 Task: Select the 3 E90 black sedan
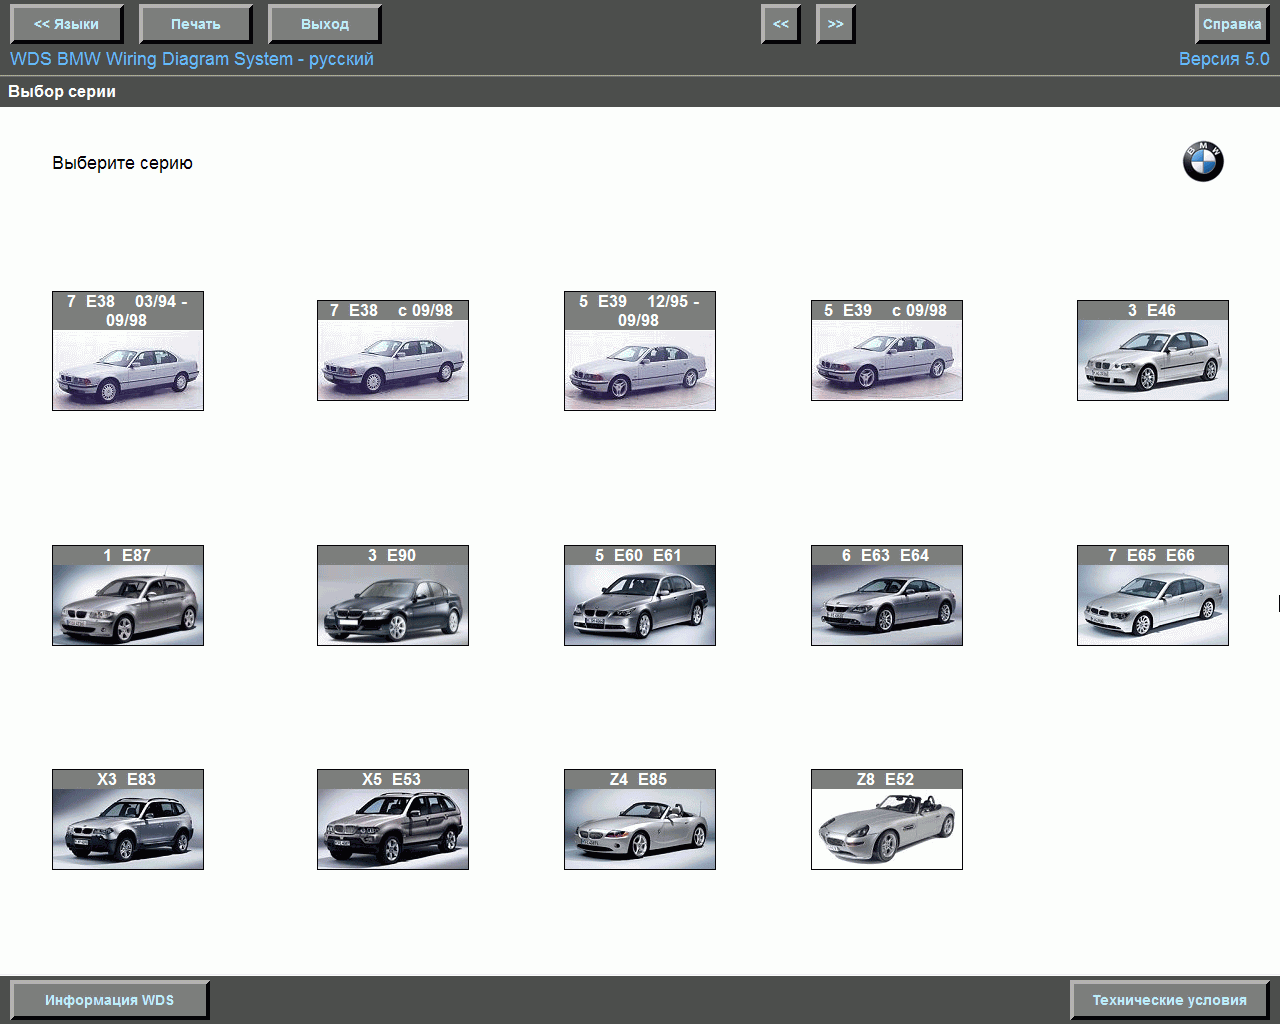pos(392,604)
